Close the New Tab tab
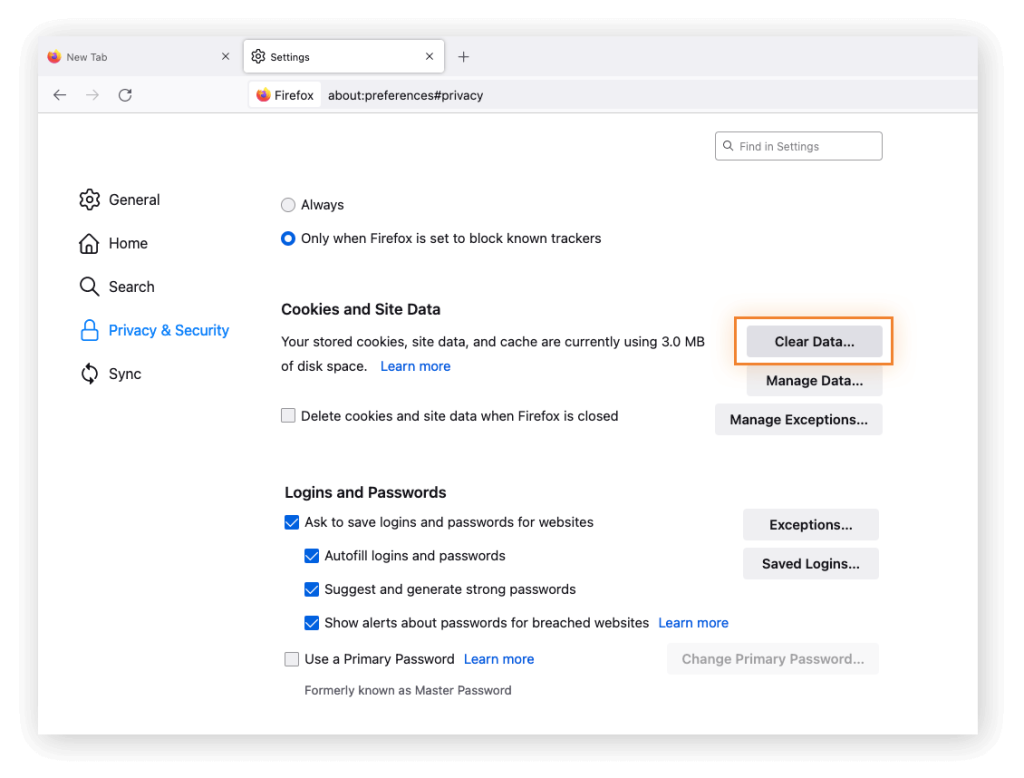This screenshot has height=778, width=1024. click(x=225, y=57)
